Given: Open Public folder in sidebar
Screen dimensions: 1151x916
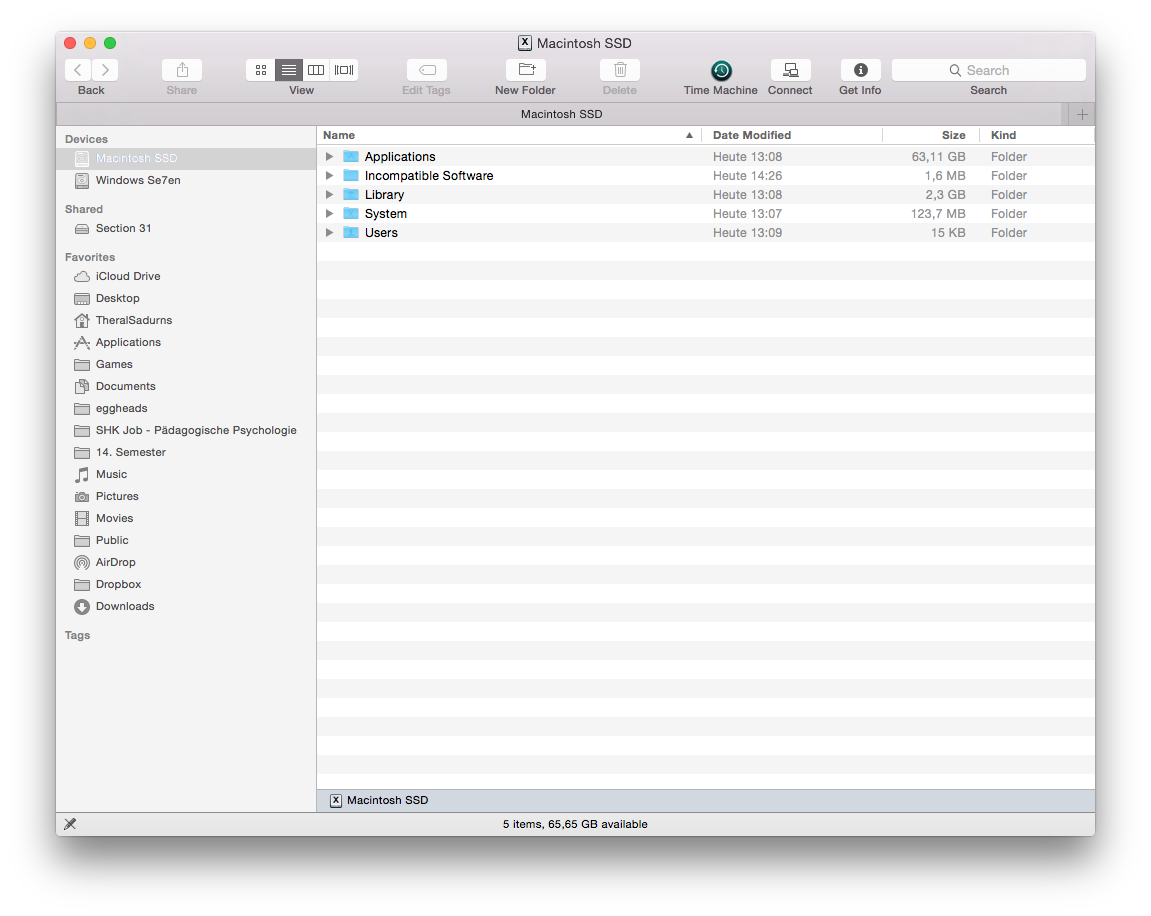Looking at the screenshot, I should (x=186, y=541).
